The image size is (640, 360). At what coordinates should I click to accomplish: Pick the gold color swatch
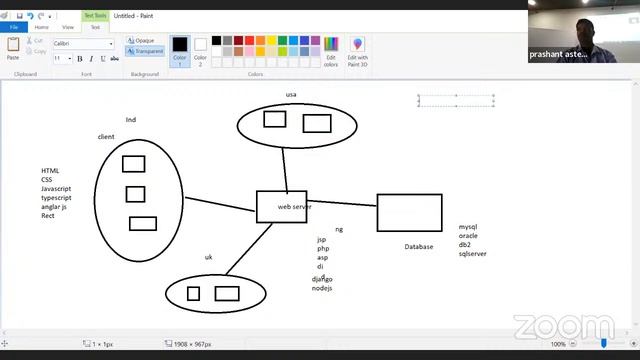260,51
